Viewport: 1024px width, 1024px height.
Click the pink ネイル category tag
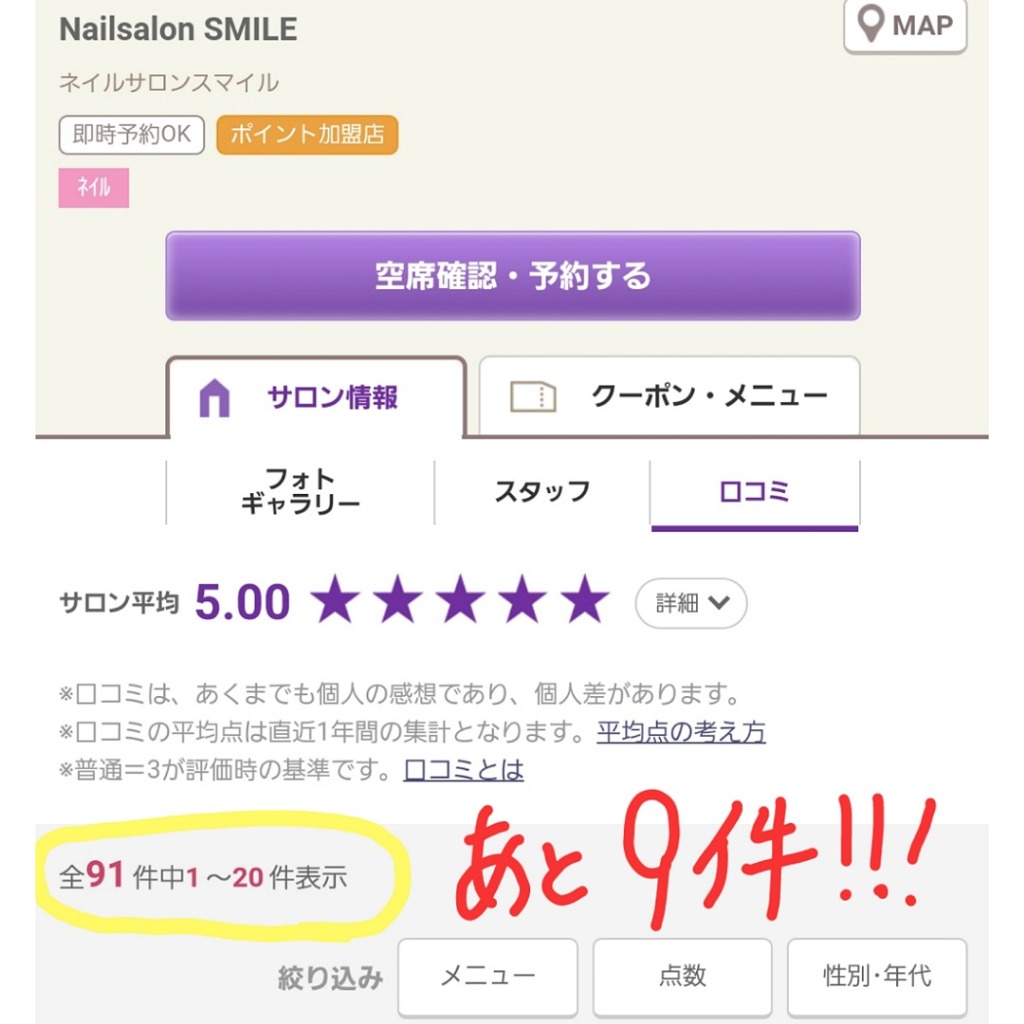pos(93,187)
